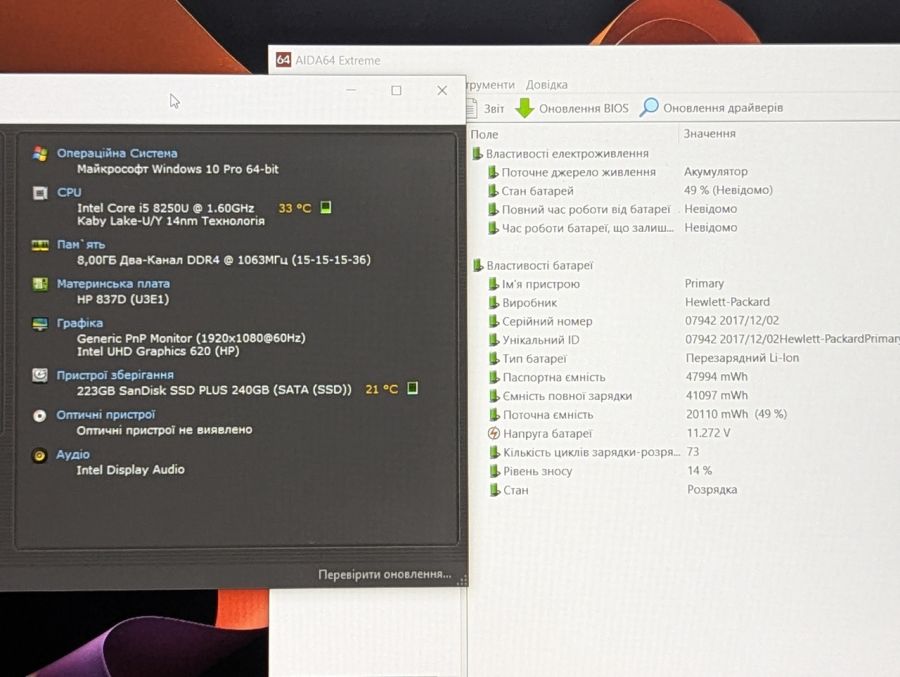
Task: Select the Поточне джерело живлення row
Action: 692,172
